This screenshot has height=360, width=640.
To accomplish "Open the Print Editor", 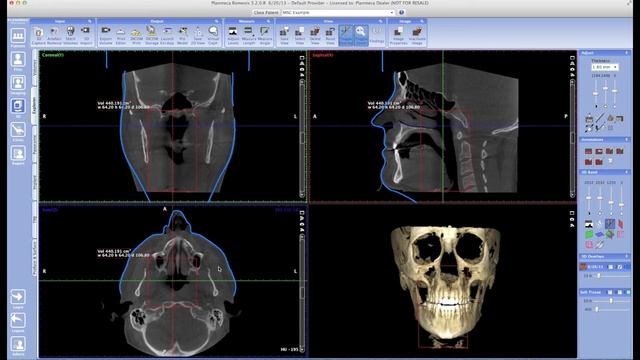I will point(121,35).
